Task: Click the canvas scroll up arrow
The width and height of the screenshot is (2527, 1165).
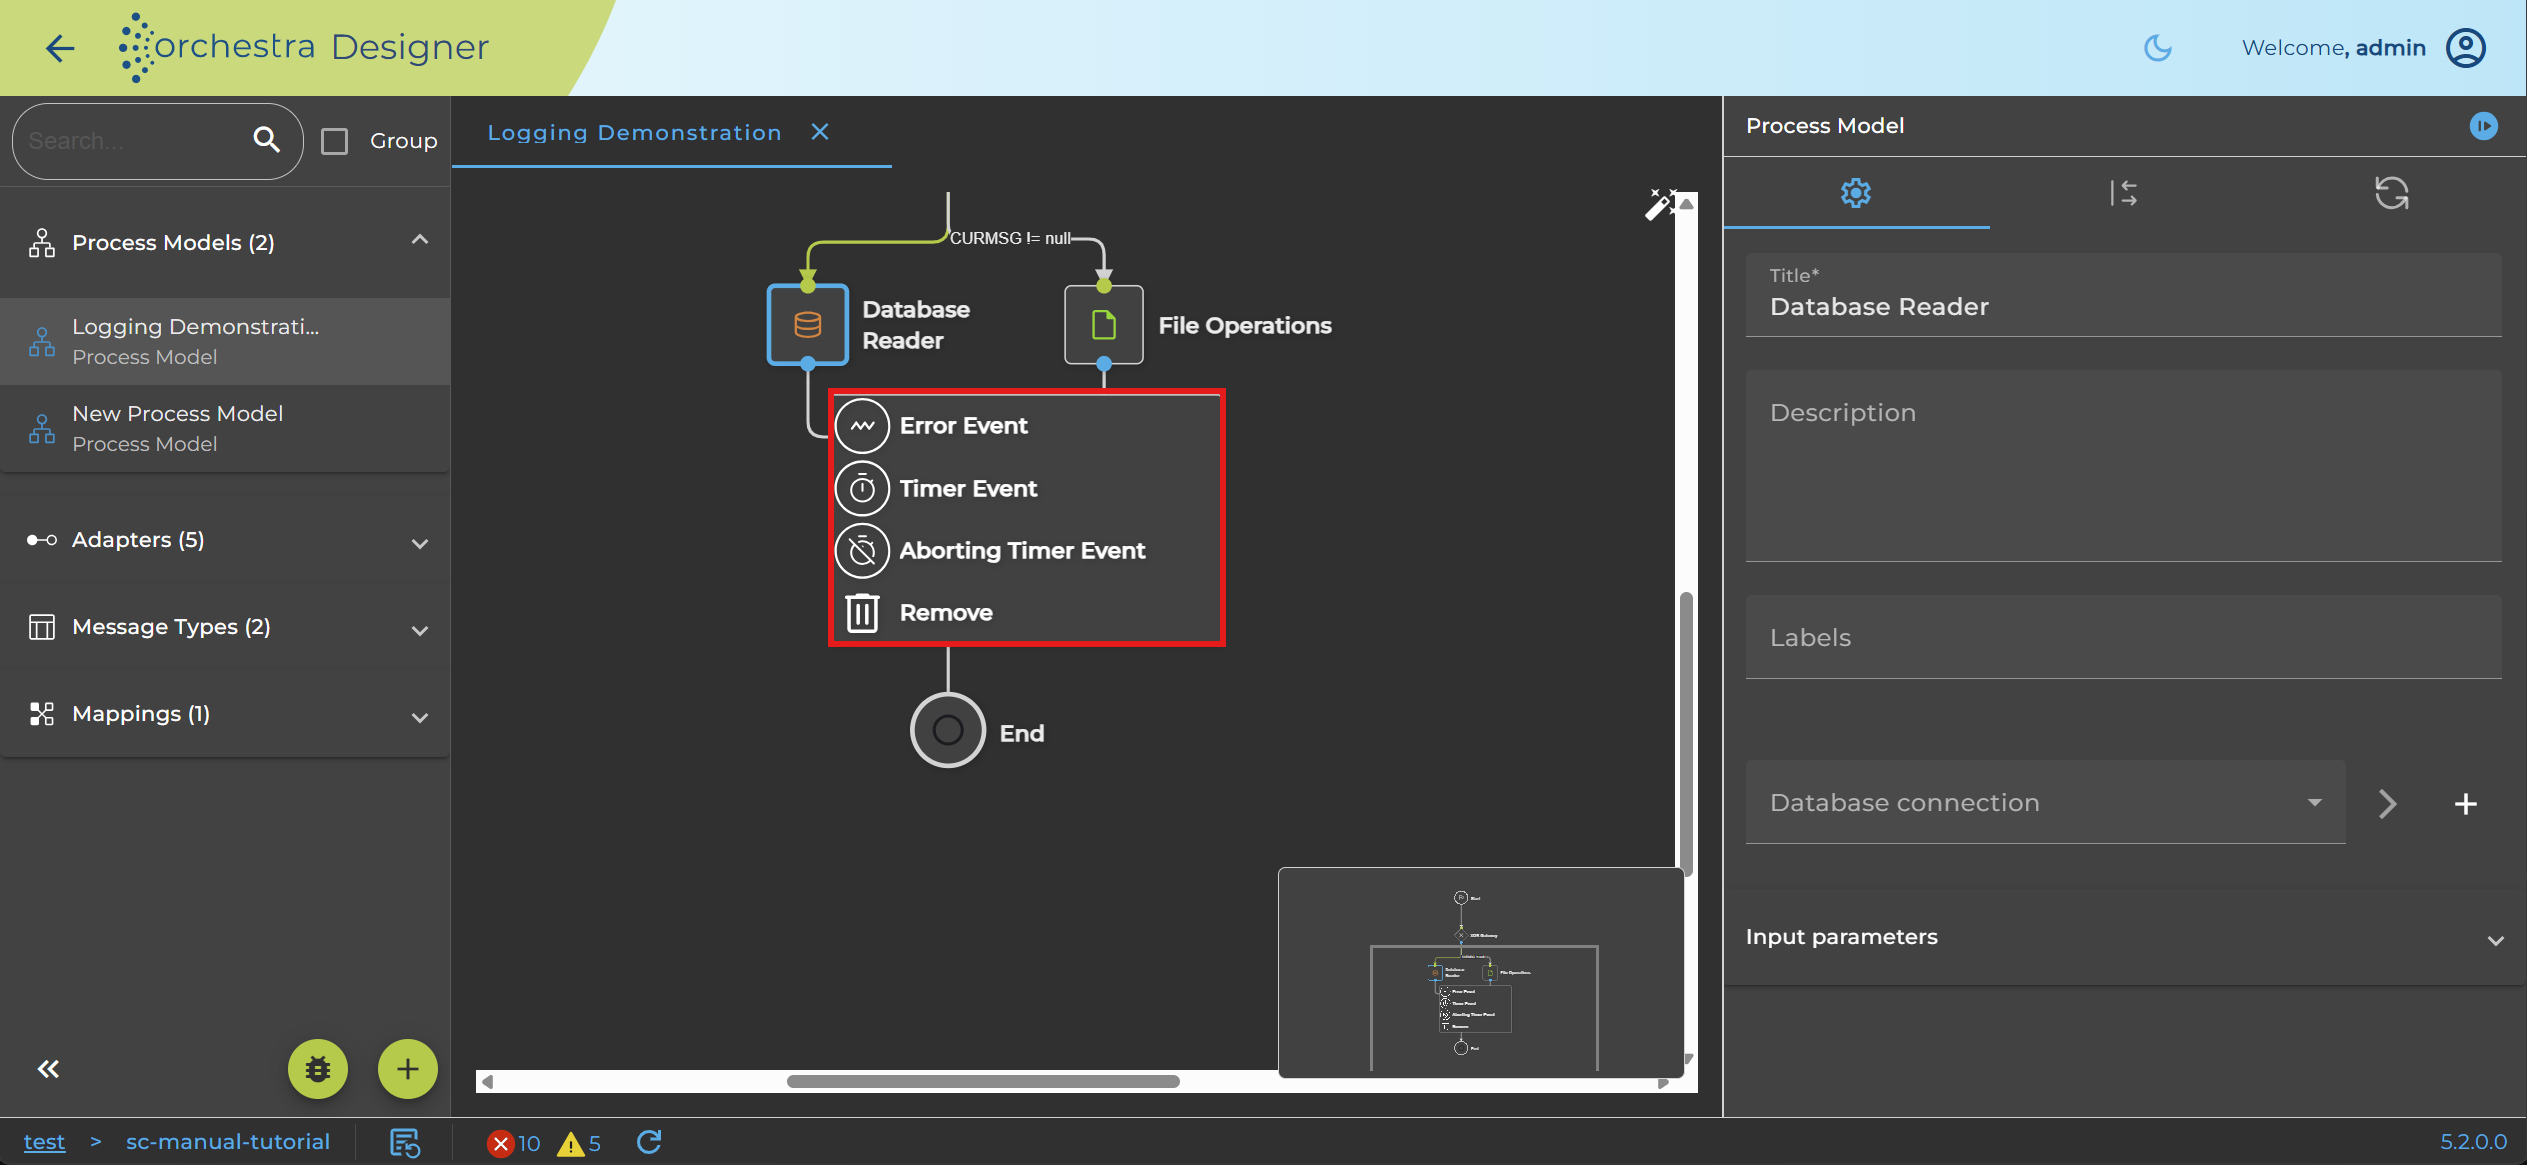Action: coord(1687,203)
